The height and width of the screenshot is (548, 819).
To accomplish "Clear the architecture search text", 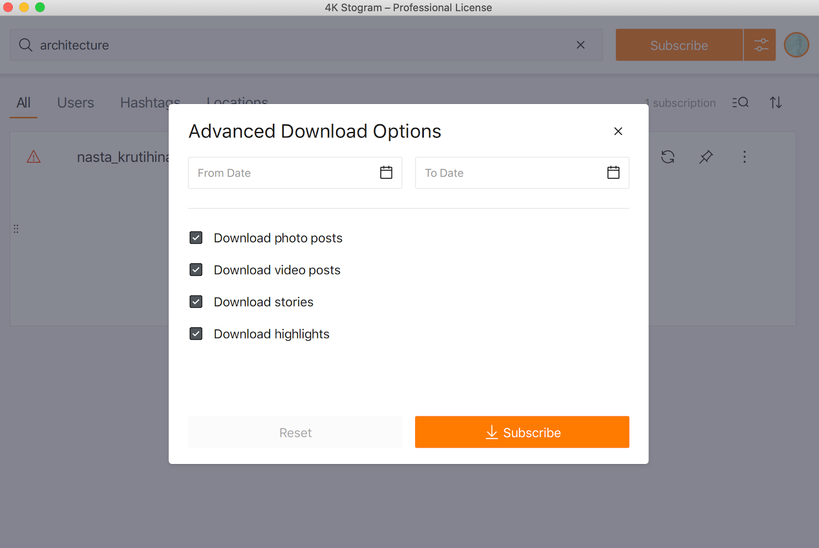I will point(581,45).
